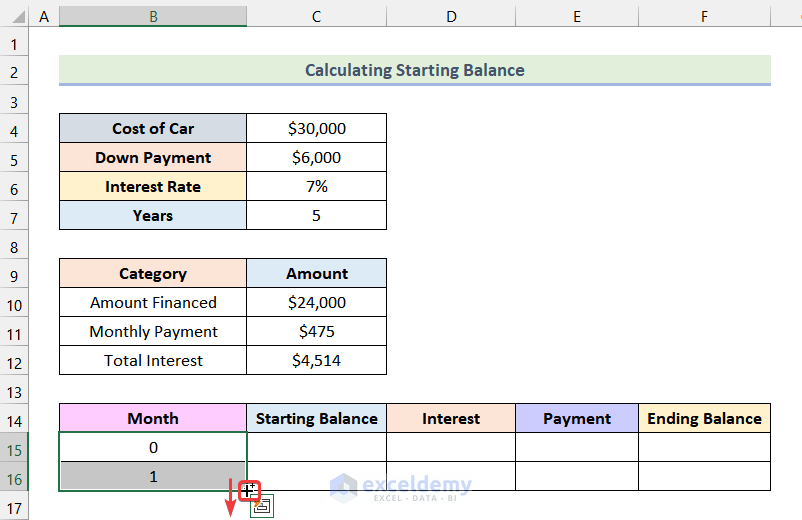Click the empty Payment cell in row 16
This screenshot has width=802, height=520.
click(577, 477)
